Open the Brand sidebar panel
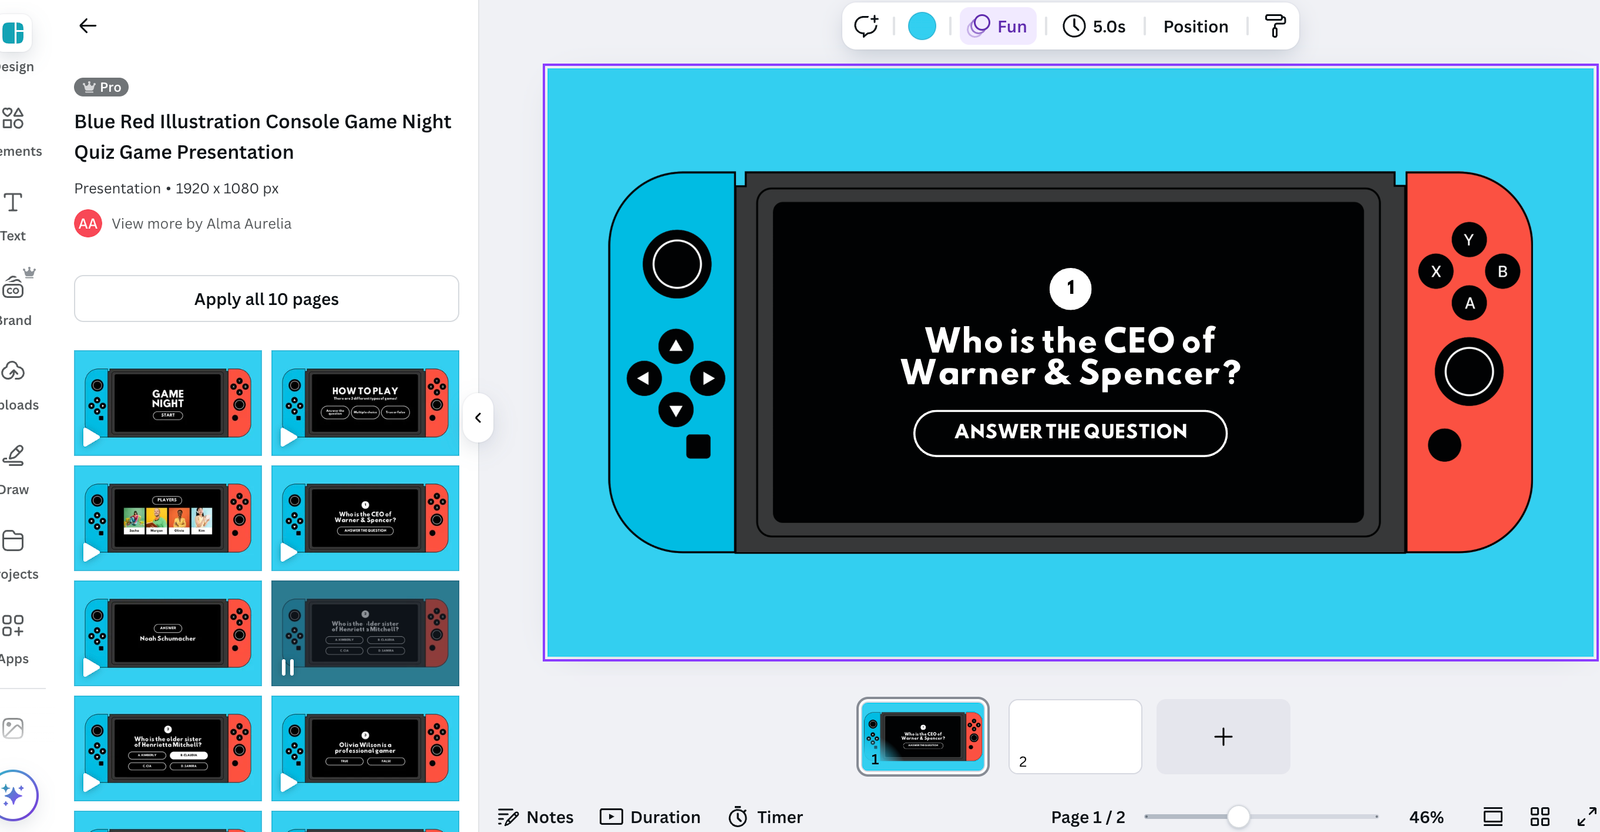1600x832 pixels. tap(14, 299)
